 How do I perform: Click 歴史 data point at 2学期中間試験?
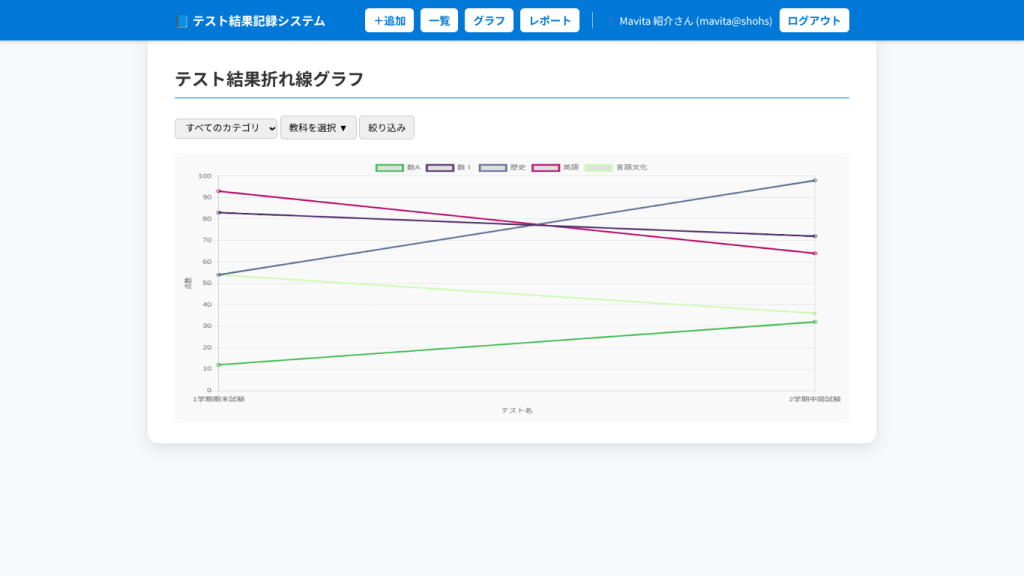click(815, 181)
